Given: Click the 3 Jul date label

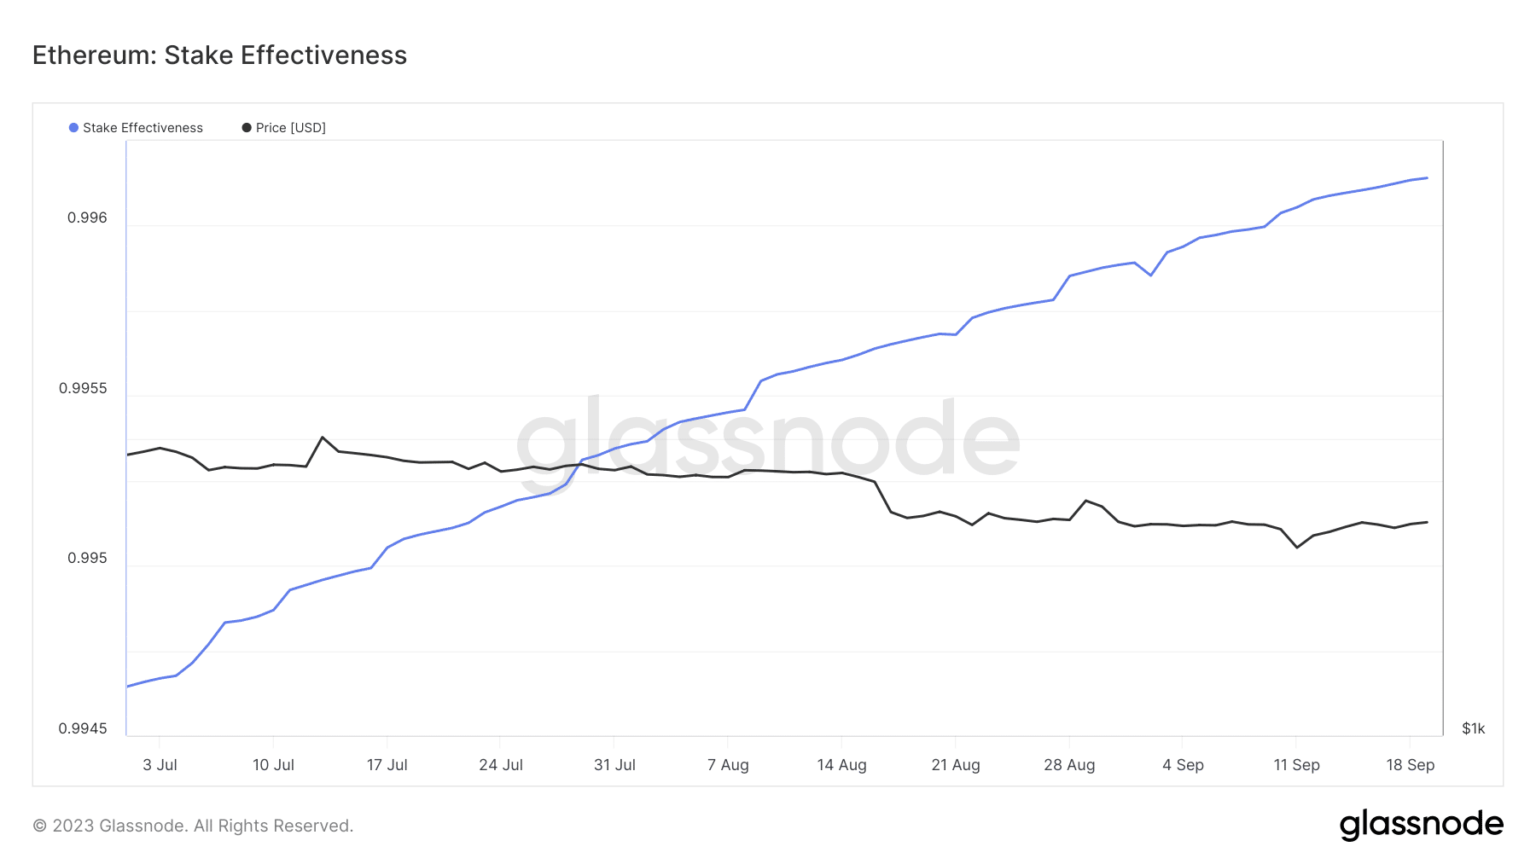Looking at the screenshot, I should click(160, 765).
